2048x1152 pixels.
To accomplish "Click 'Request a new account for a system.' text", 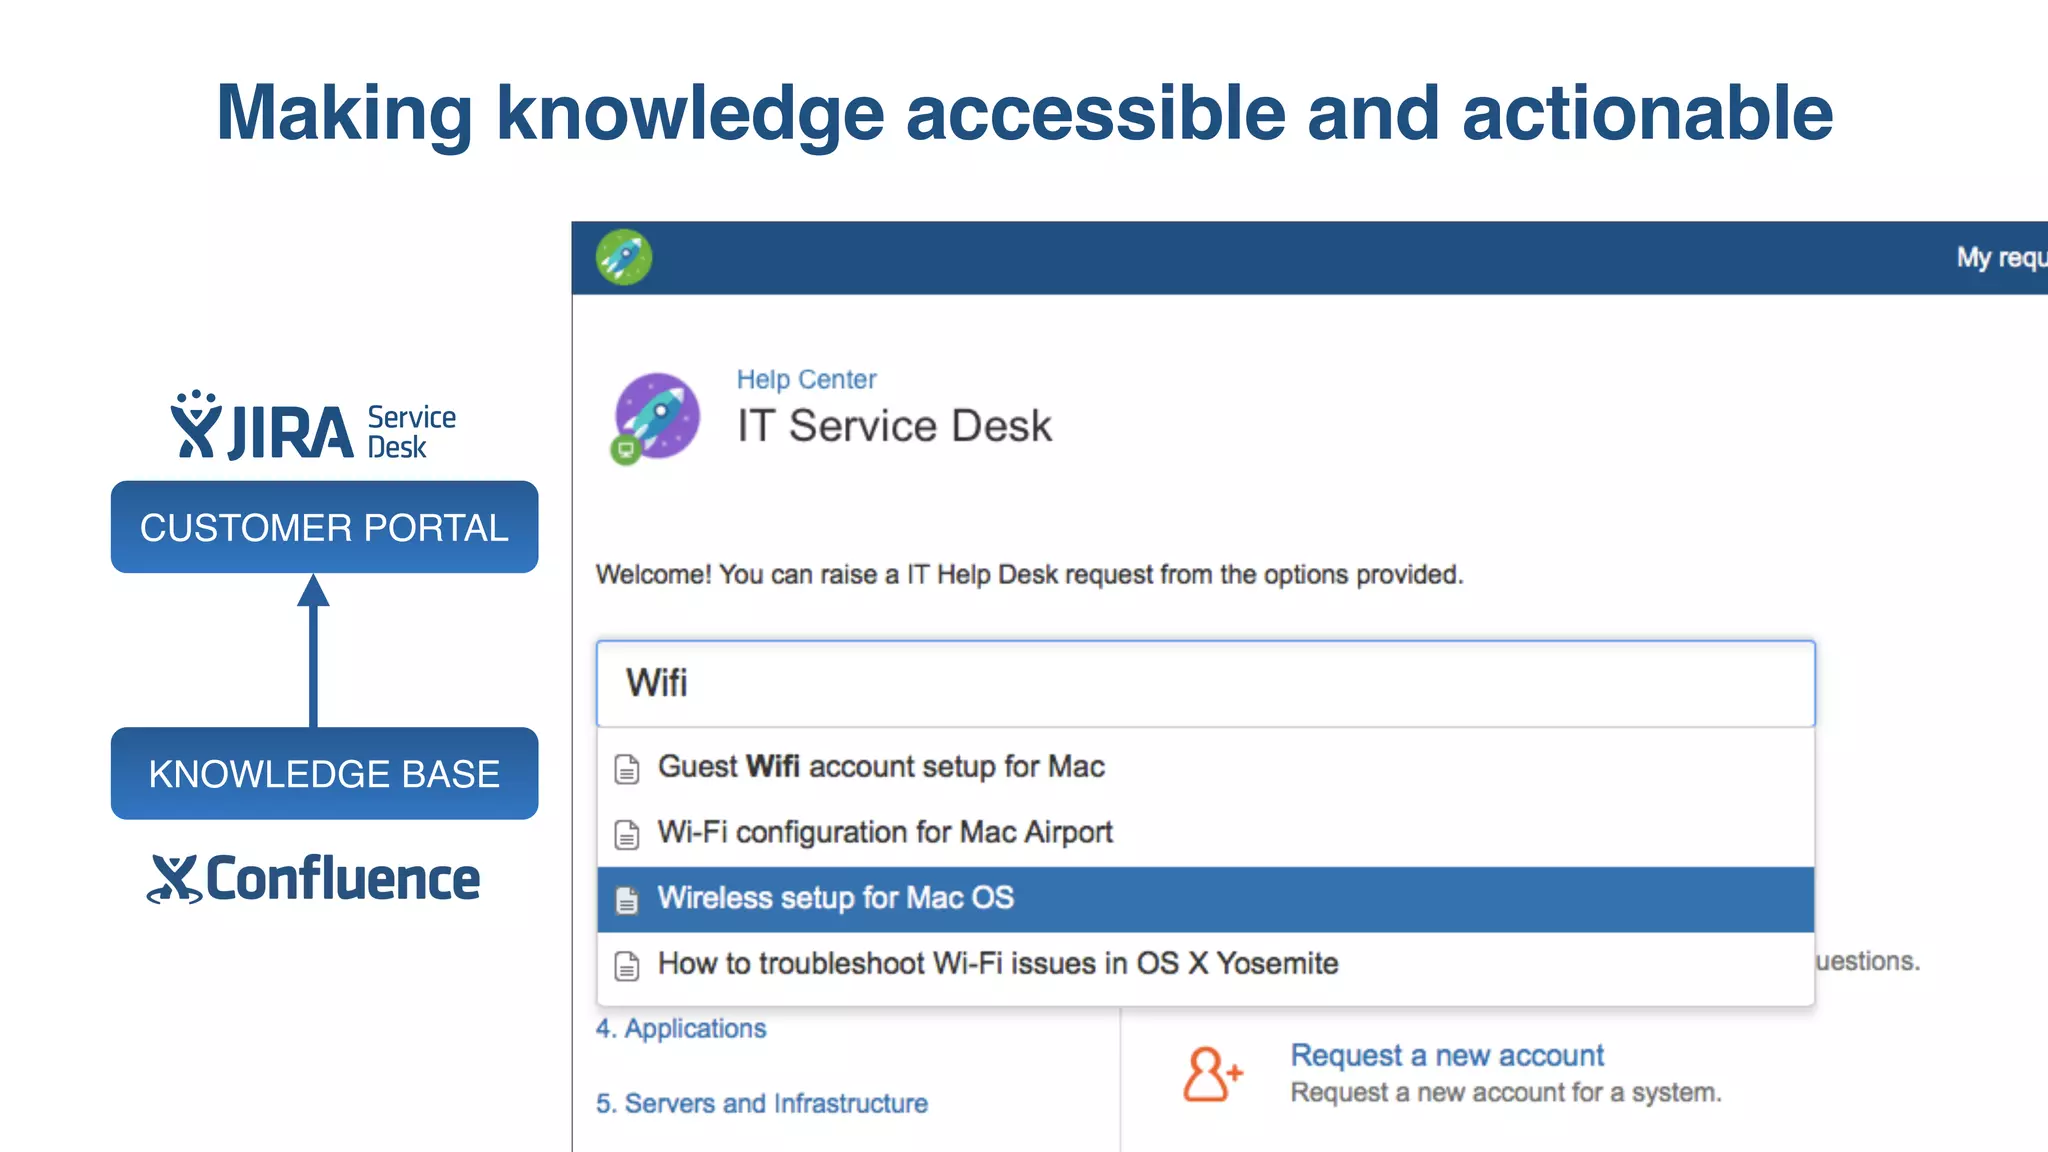I will tap(1506, 1093).
